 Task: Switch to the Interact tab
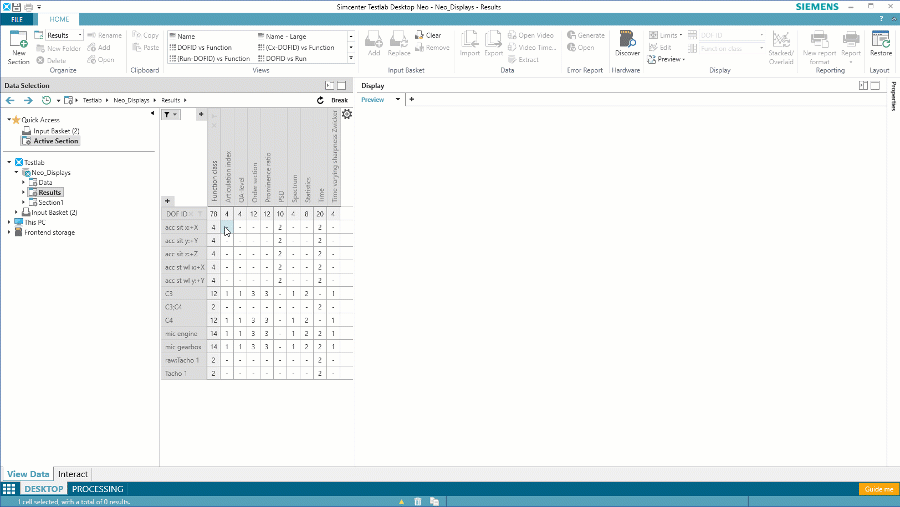click(x=73, y=474)
